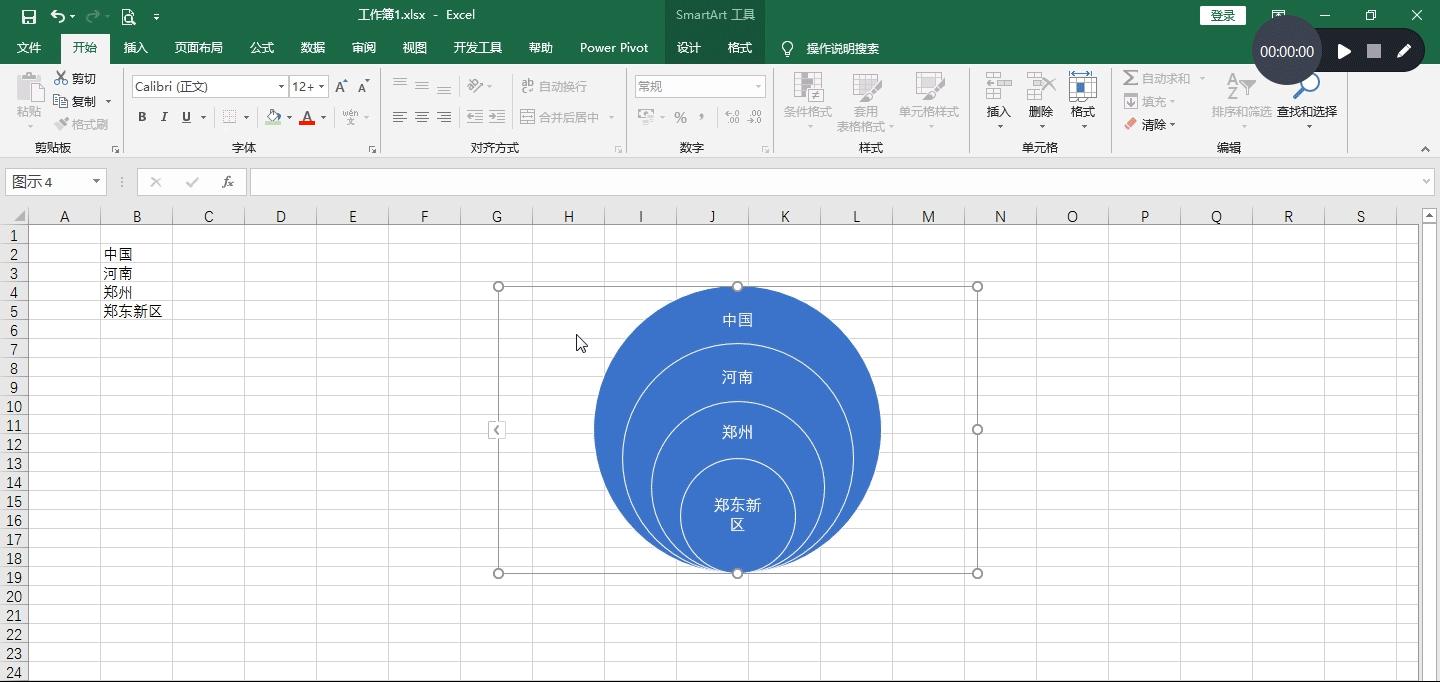
Task: Click the comma style icon in 数字 group
Action: (x=702, y=118)
